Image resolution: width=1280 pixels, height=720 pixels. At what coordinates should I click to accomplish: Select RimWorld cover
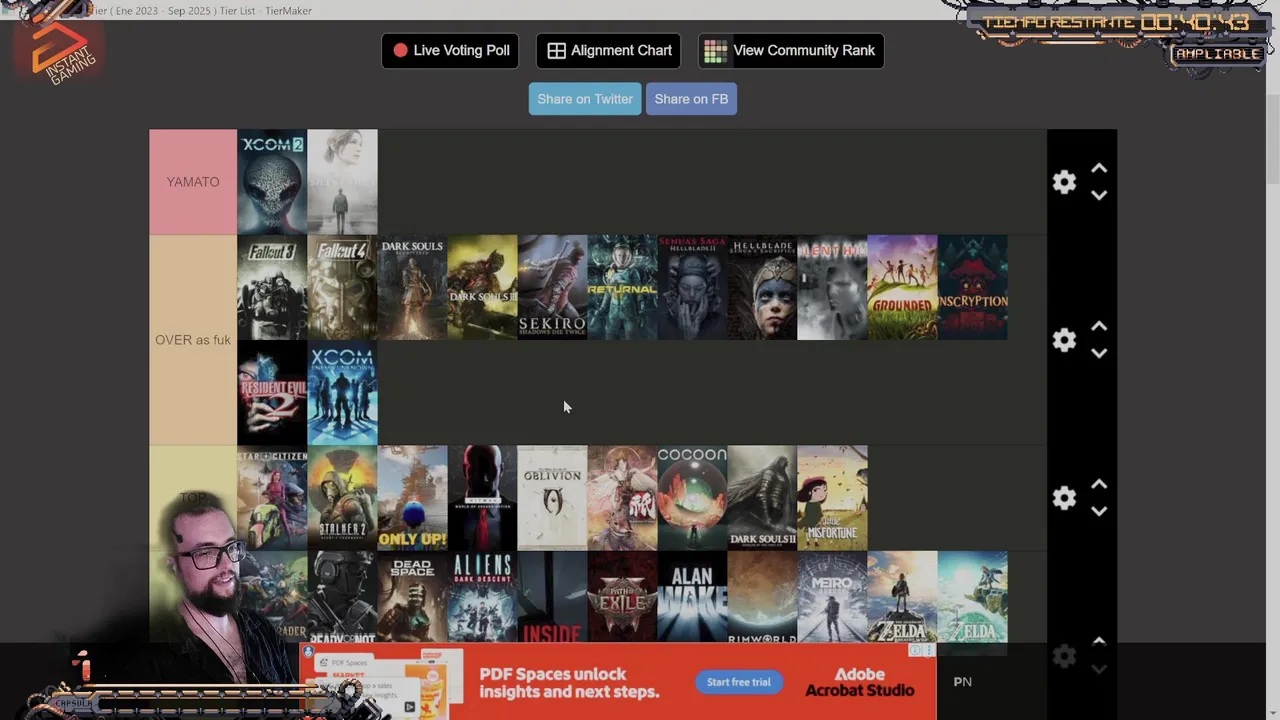[762, 597]
